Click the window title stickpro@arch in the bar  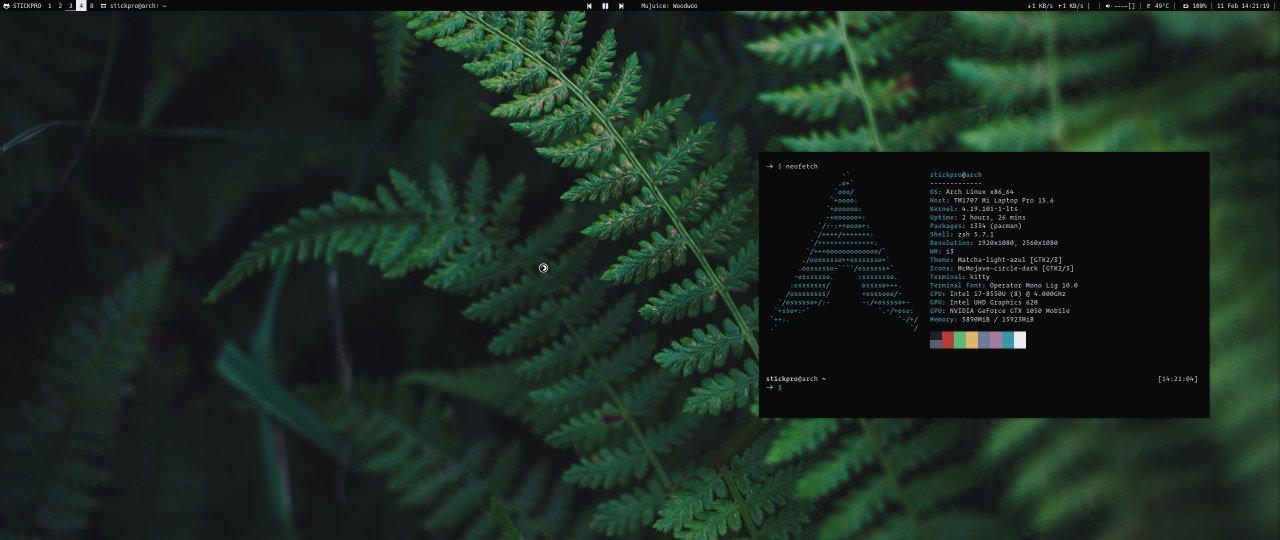[x=137, y=6]
